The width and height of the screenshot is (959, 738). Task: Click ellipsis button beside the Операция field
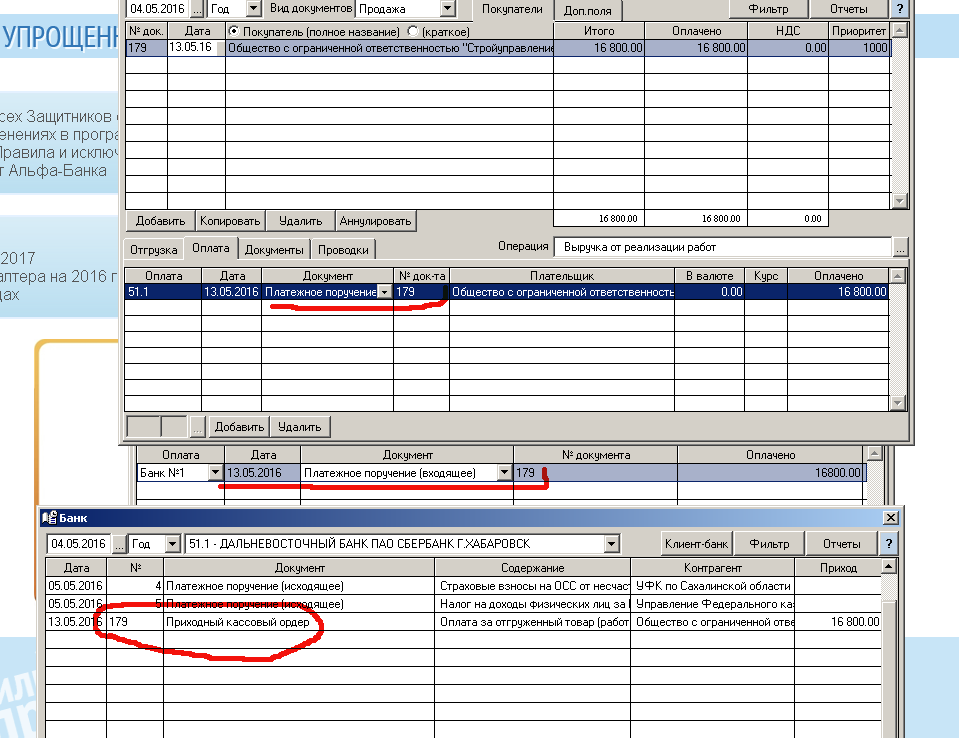(x=901, y=247)
